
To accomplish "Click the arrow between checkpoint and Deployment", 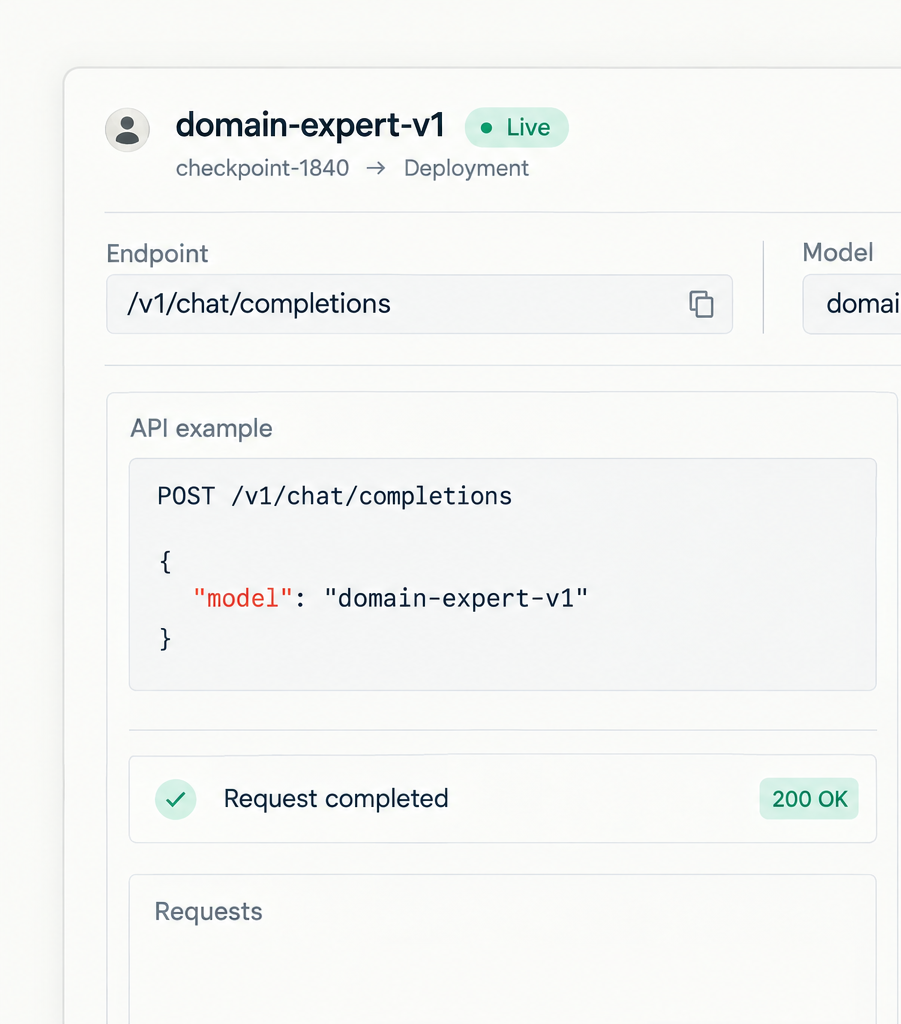I will click(x=376, y=168).
